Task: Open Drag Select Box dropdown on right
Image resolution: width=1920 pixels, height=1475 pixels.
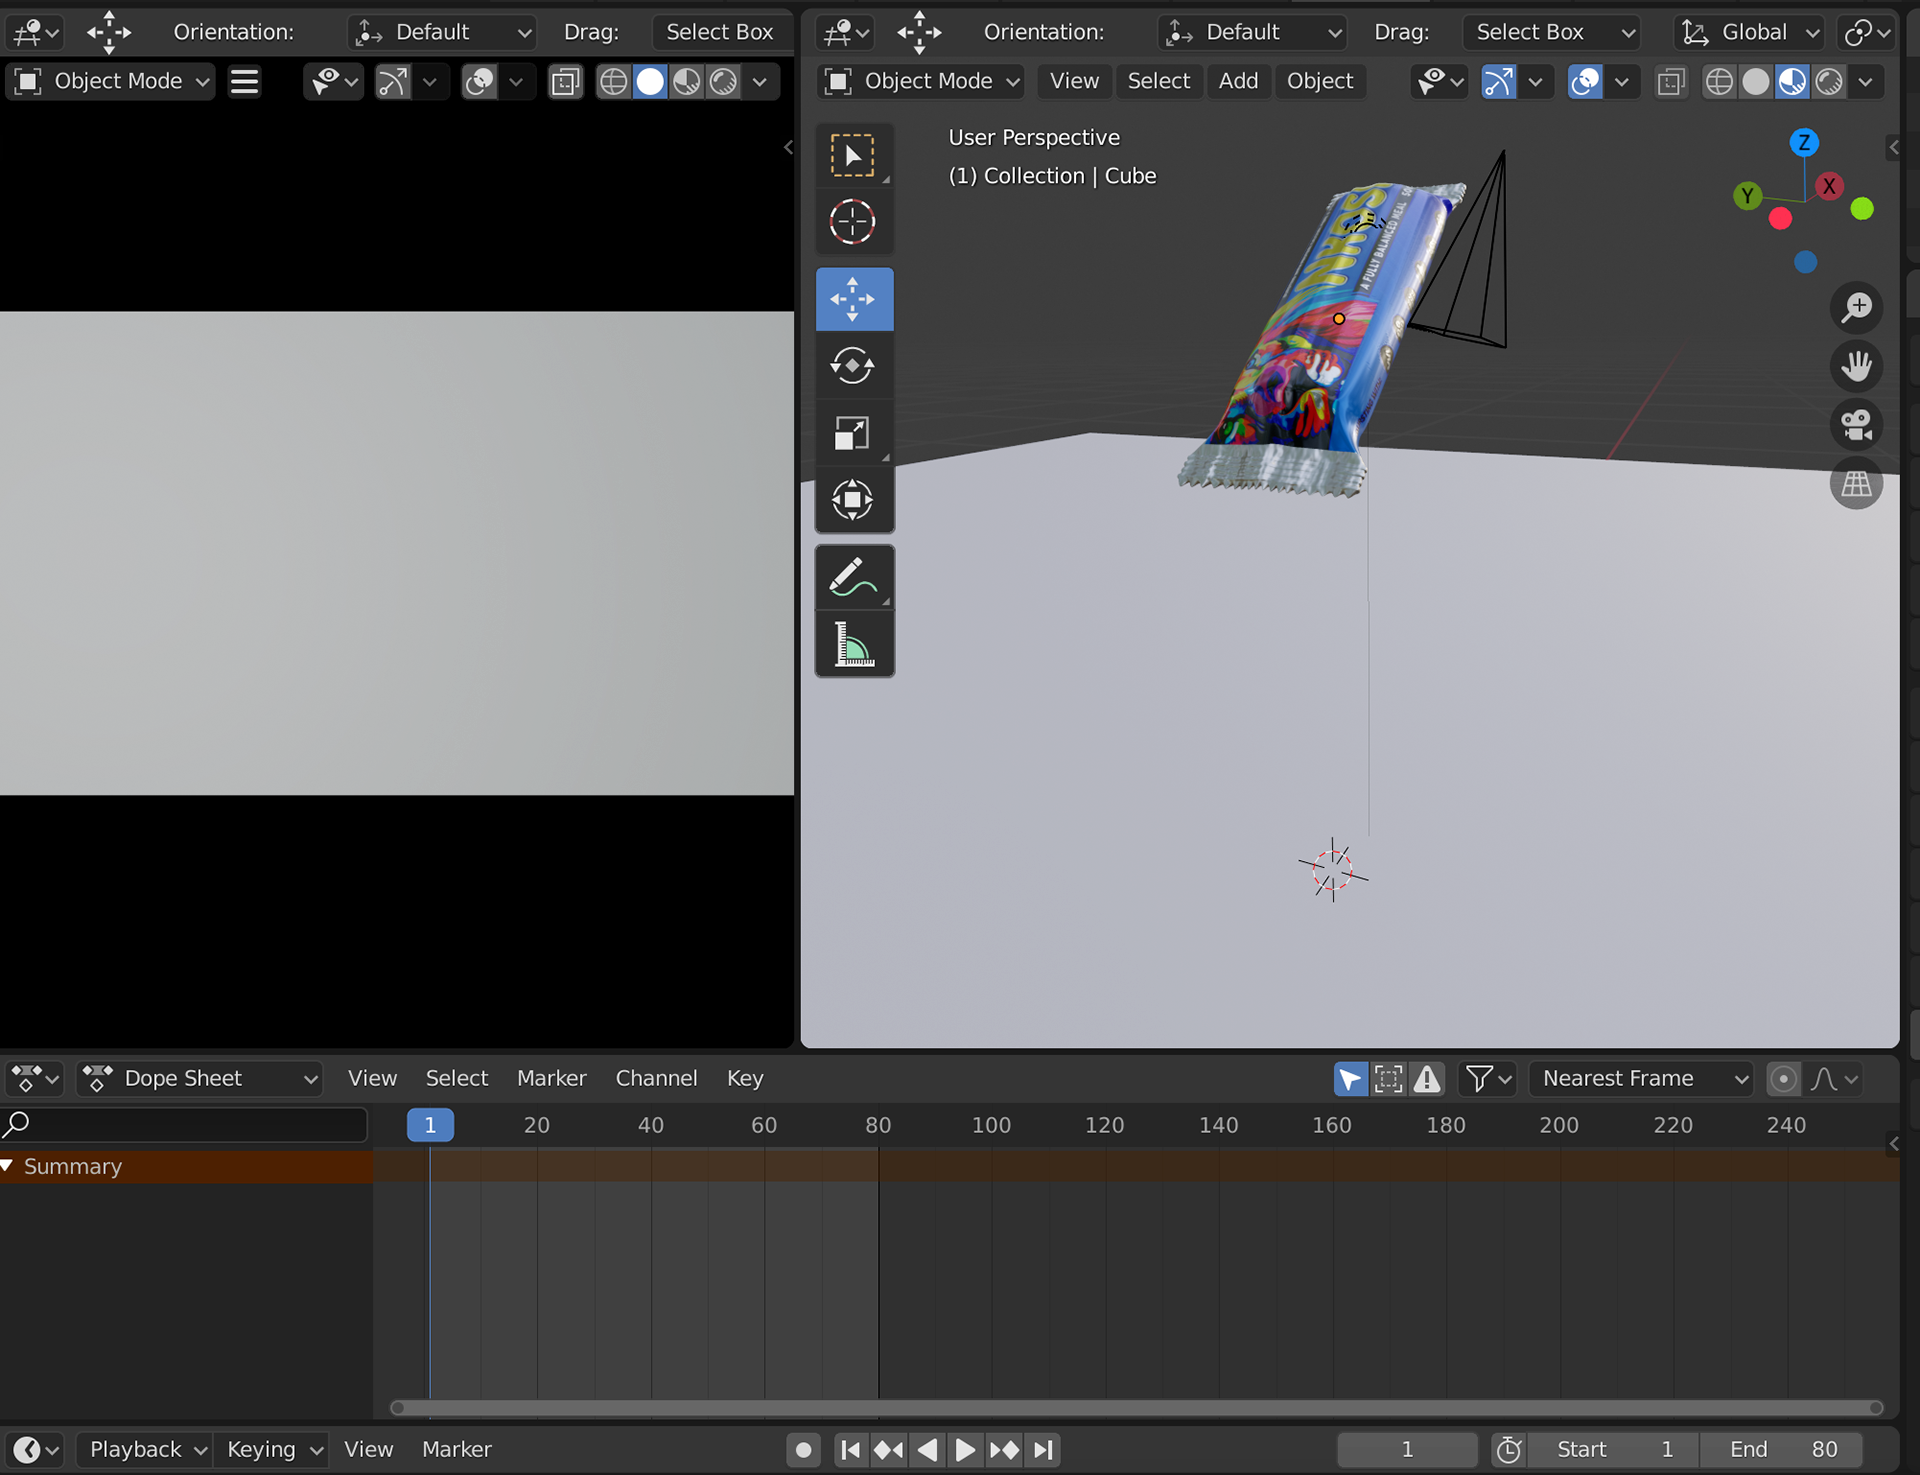Action: [1552, 32]
